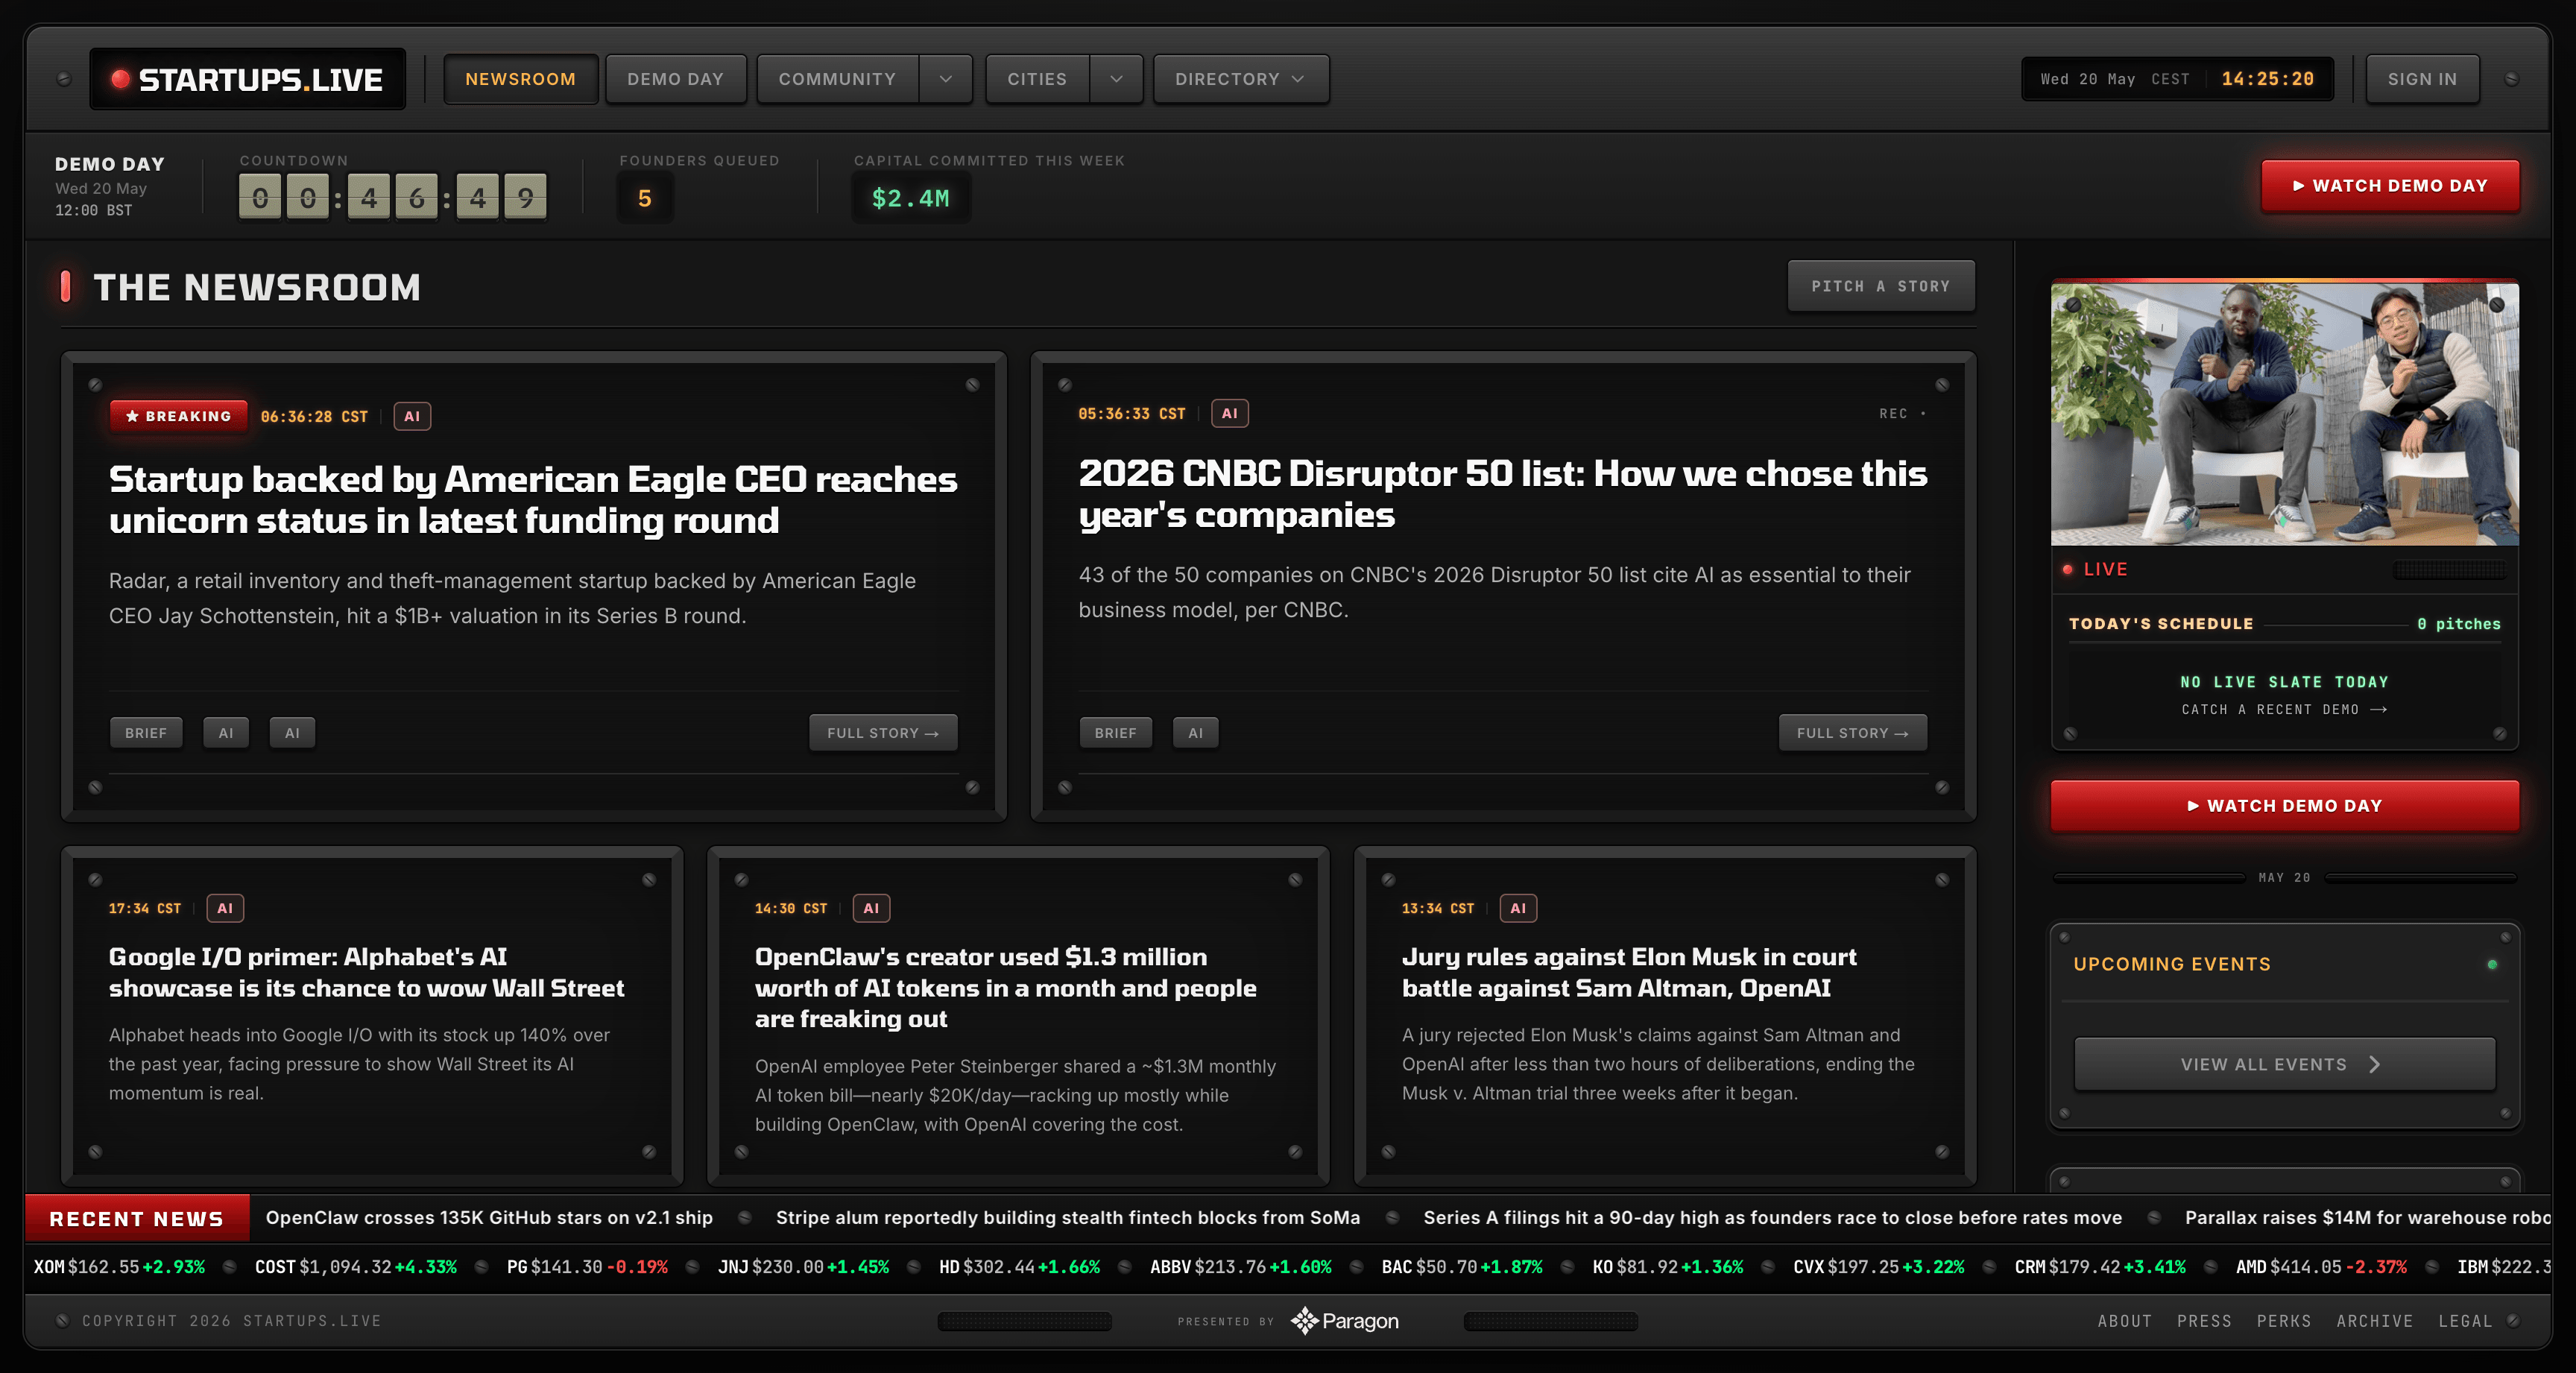This screenshot has width=2576, height=1373.
Task: Expand the Cities dropdown arrow
Action: (x=1117, y=79)
